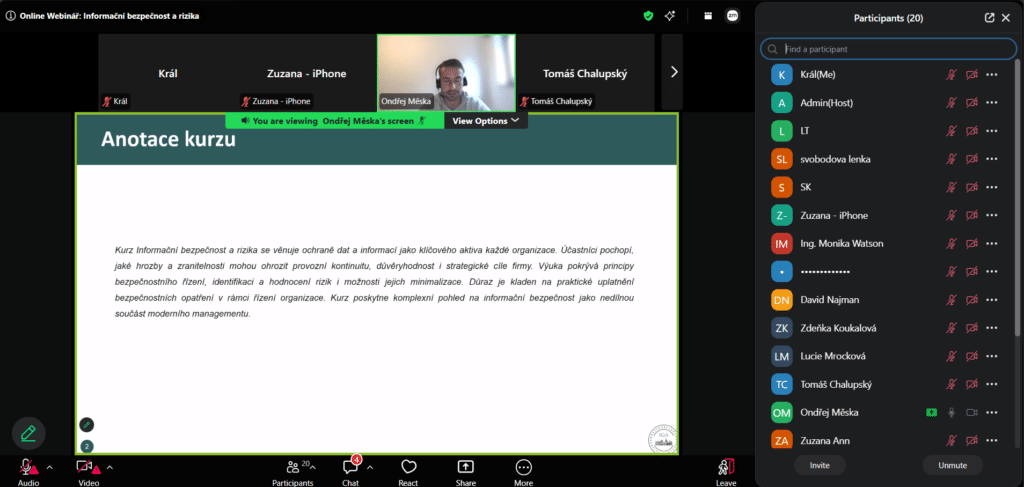
Task: Click the Find a participant field
Action: coord(889,49)
